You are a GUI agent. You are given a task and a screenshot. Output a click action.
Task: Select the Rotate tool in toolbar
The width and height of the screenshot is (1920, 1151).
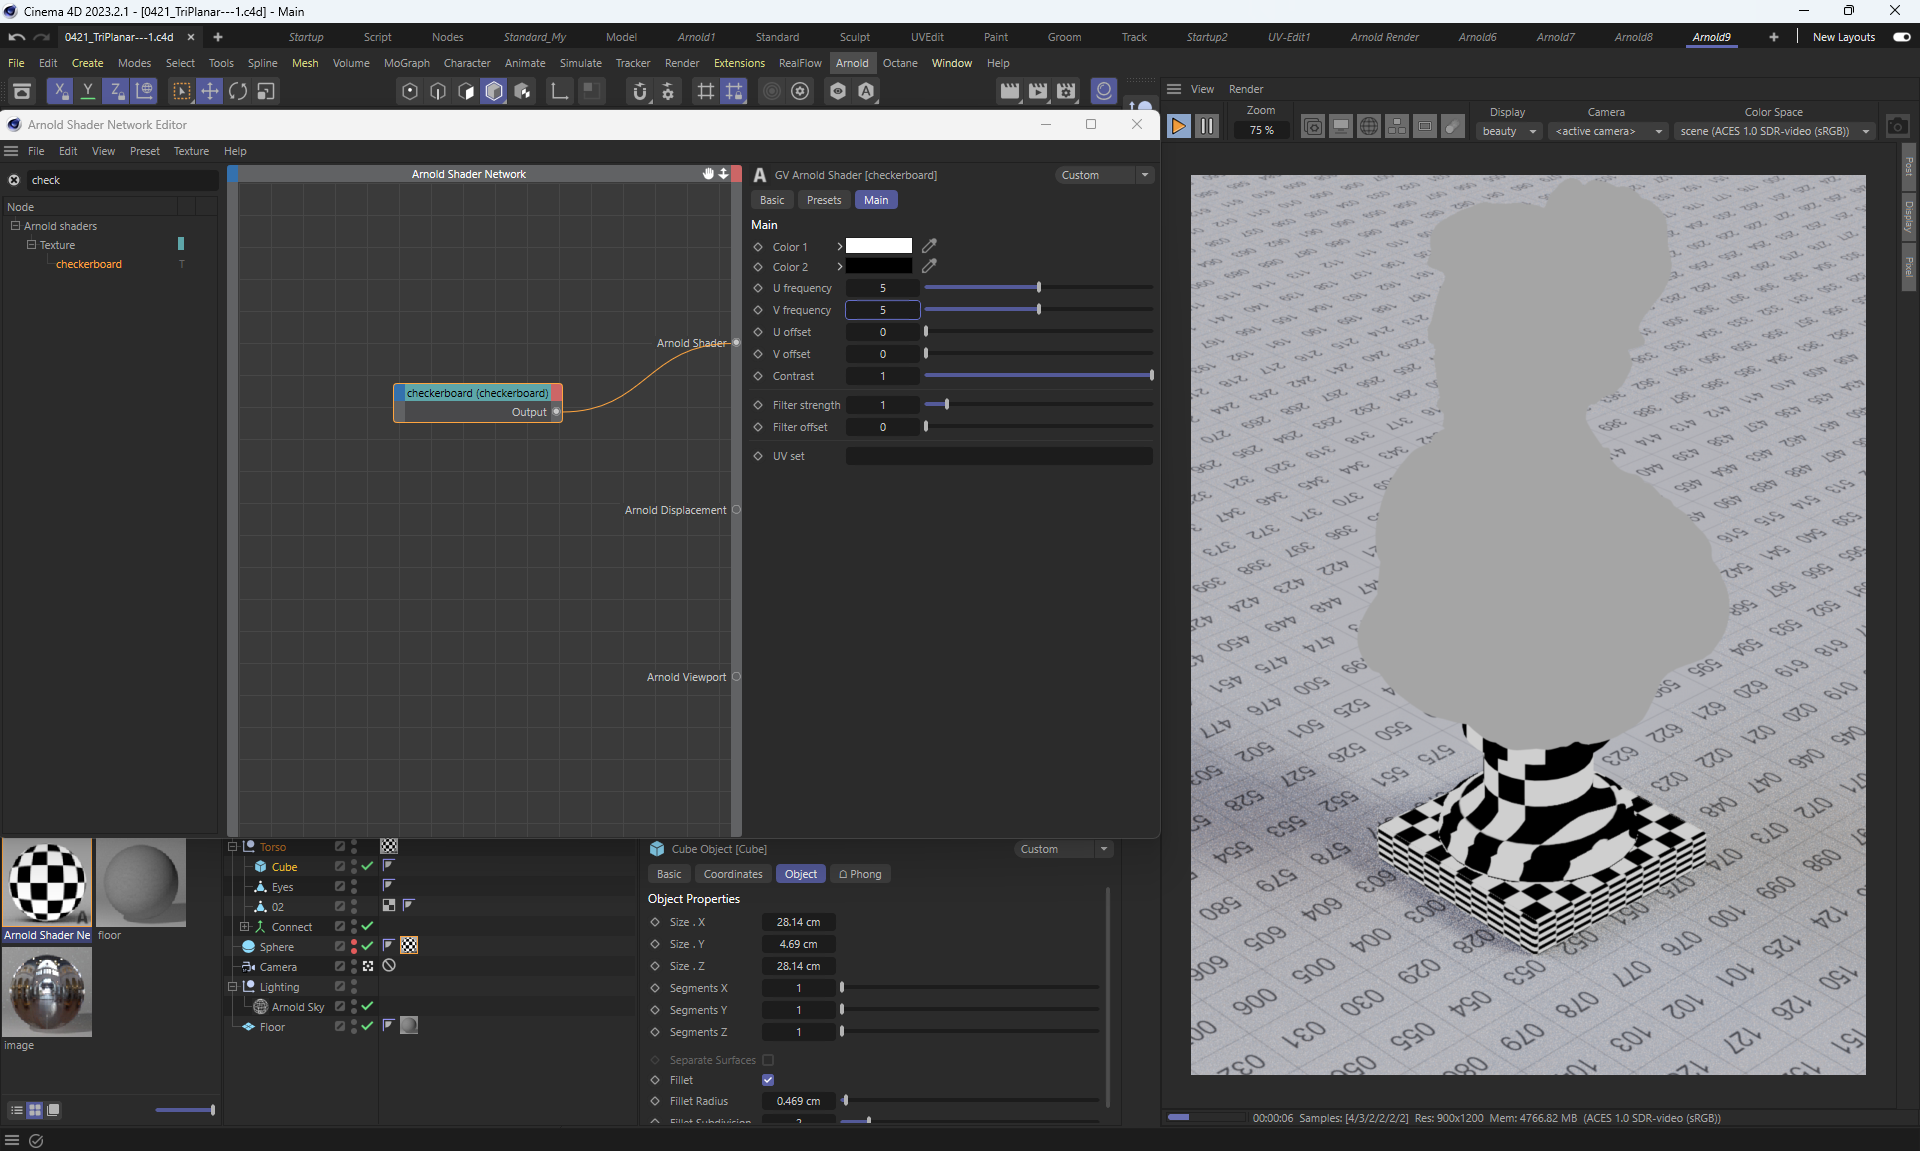click(x=238, y=91)
